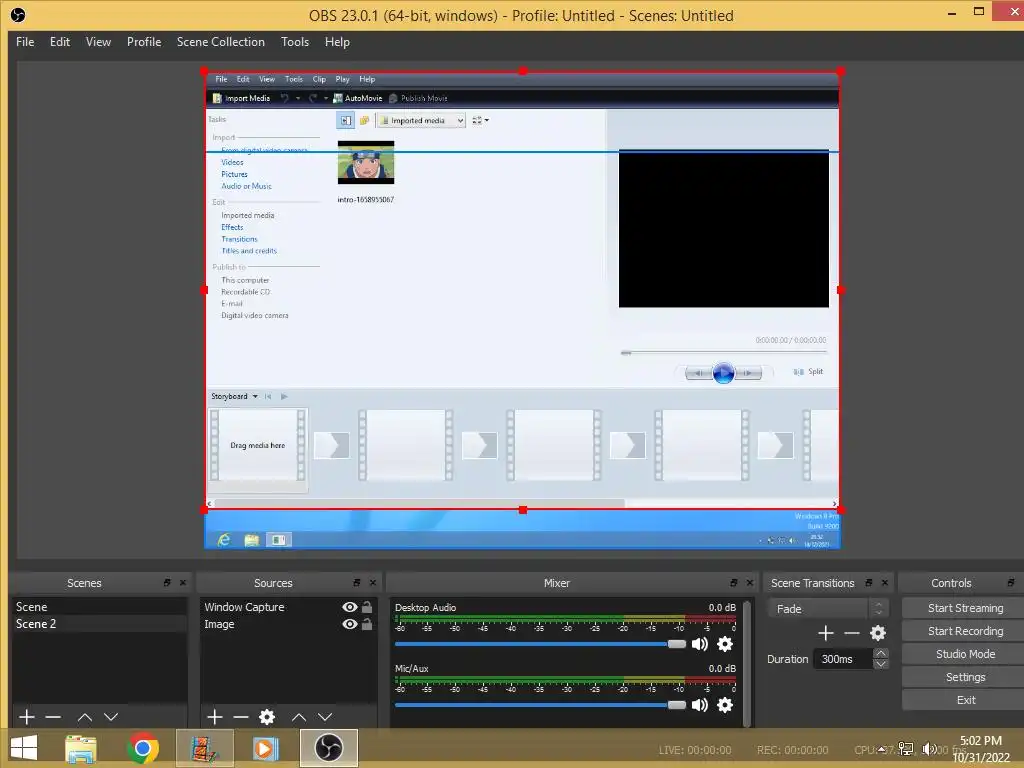Viewport: 1024px width, 768px height.
Task: Open the File menu
Action: click(x=25, y=42)
